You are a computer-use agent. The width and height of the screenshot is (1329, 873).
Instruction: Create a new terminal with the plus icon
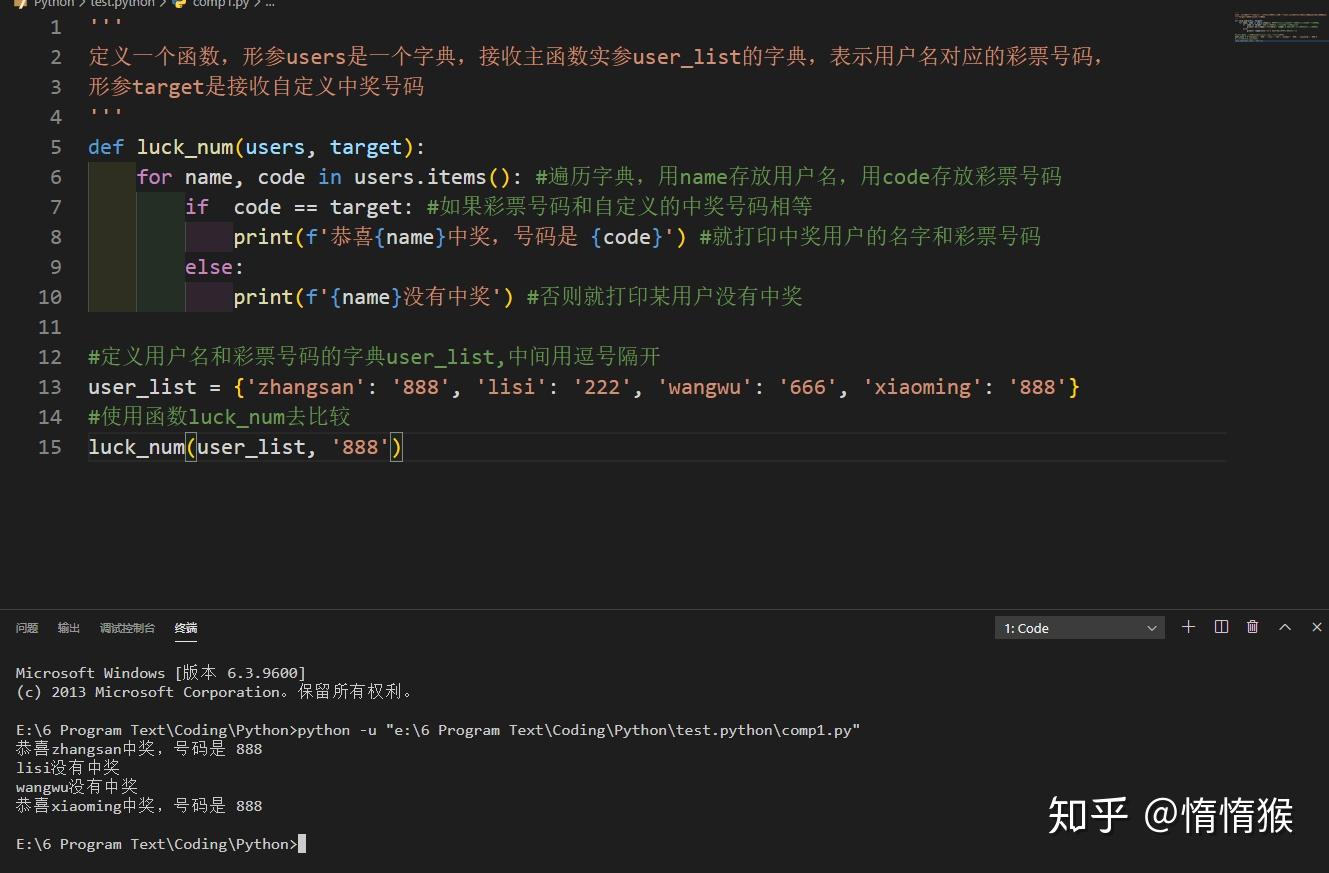1188,627
